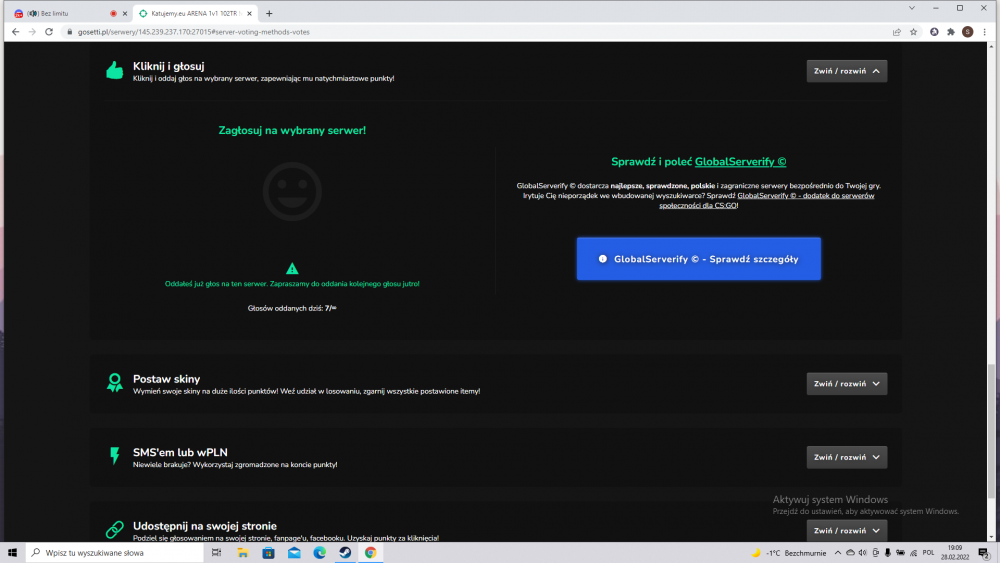Click the Głosów oddanych dziś text

pyautogui.click(x=292, y=308)
